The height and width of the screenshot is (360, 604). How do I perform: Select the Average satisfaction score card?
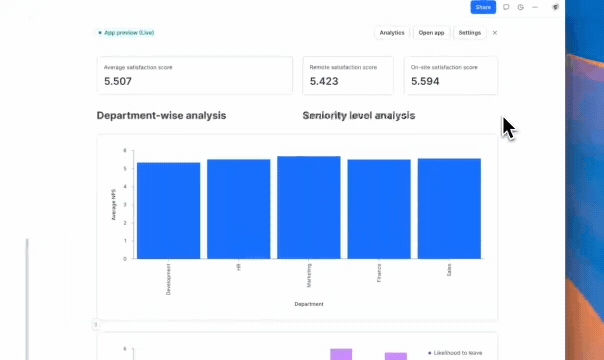[195, 75]
